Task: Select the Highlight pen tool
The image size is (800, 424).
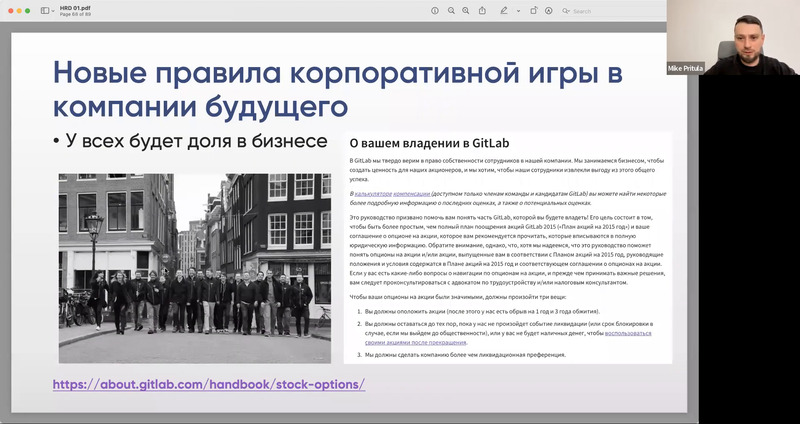Action: coord(504,10)
